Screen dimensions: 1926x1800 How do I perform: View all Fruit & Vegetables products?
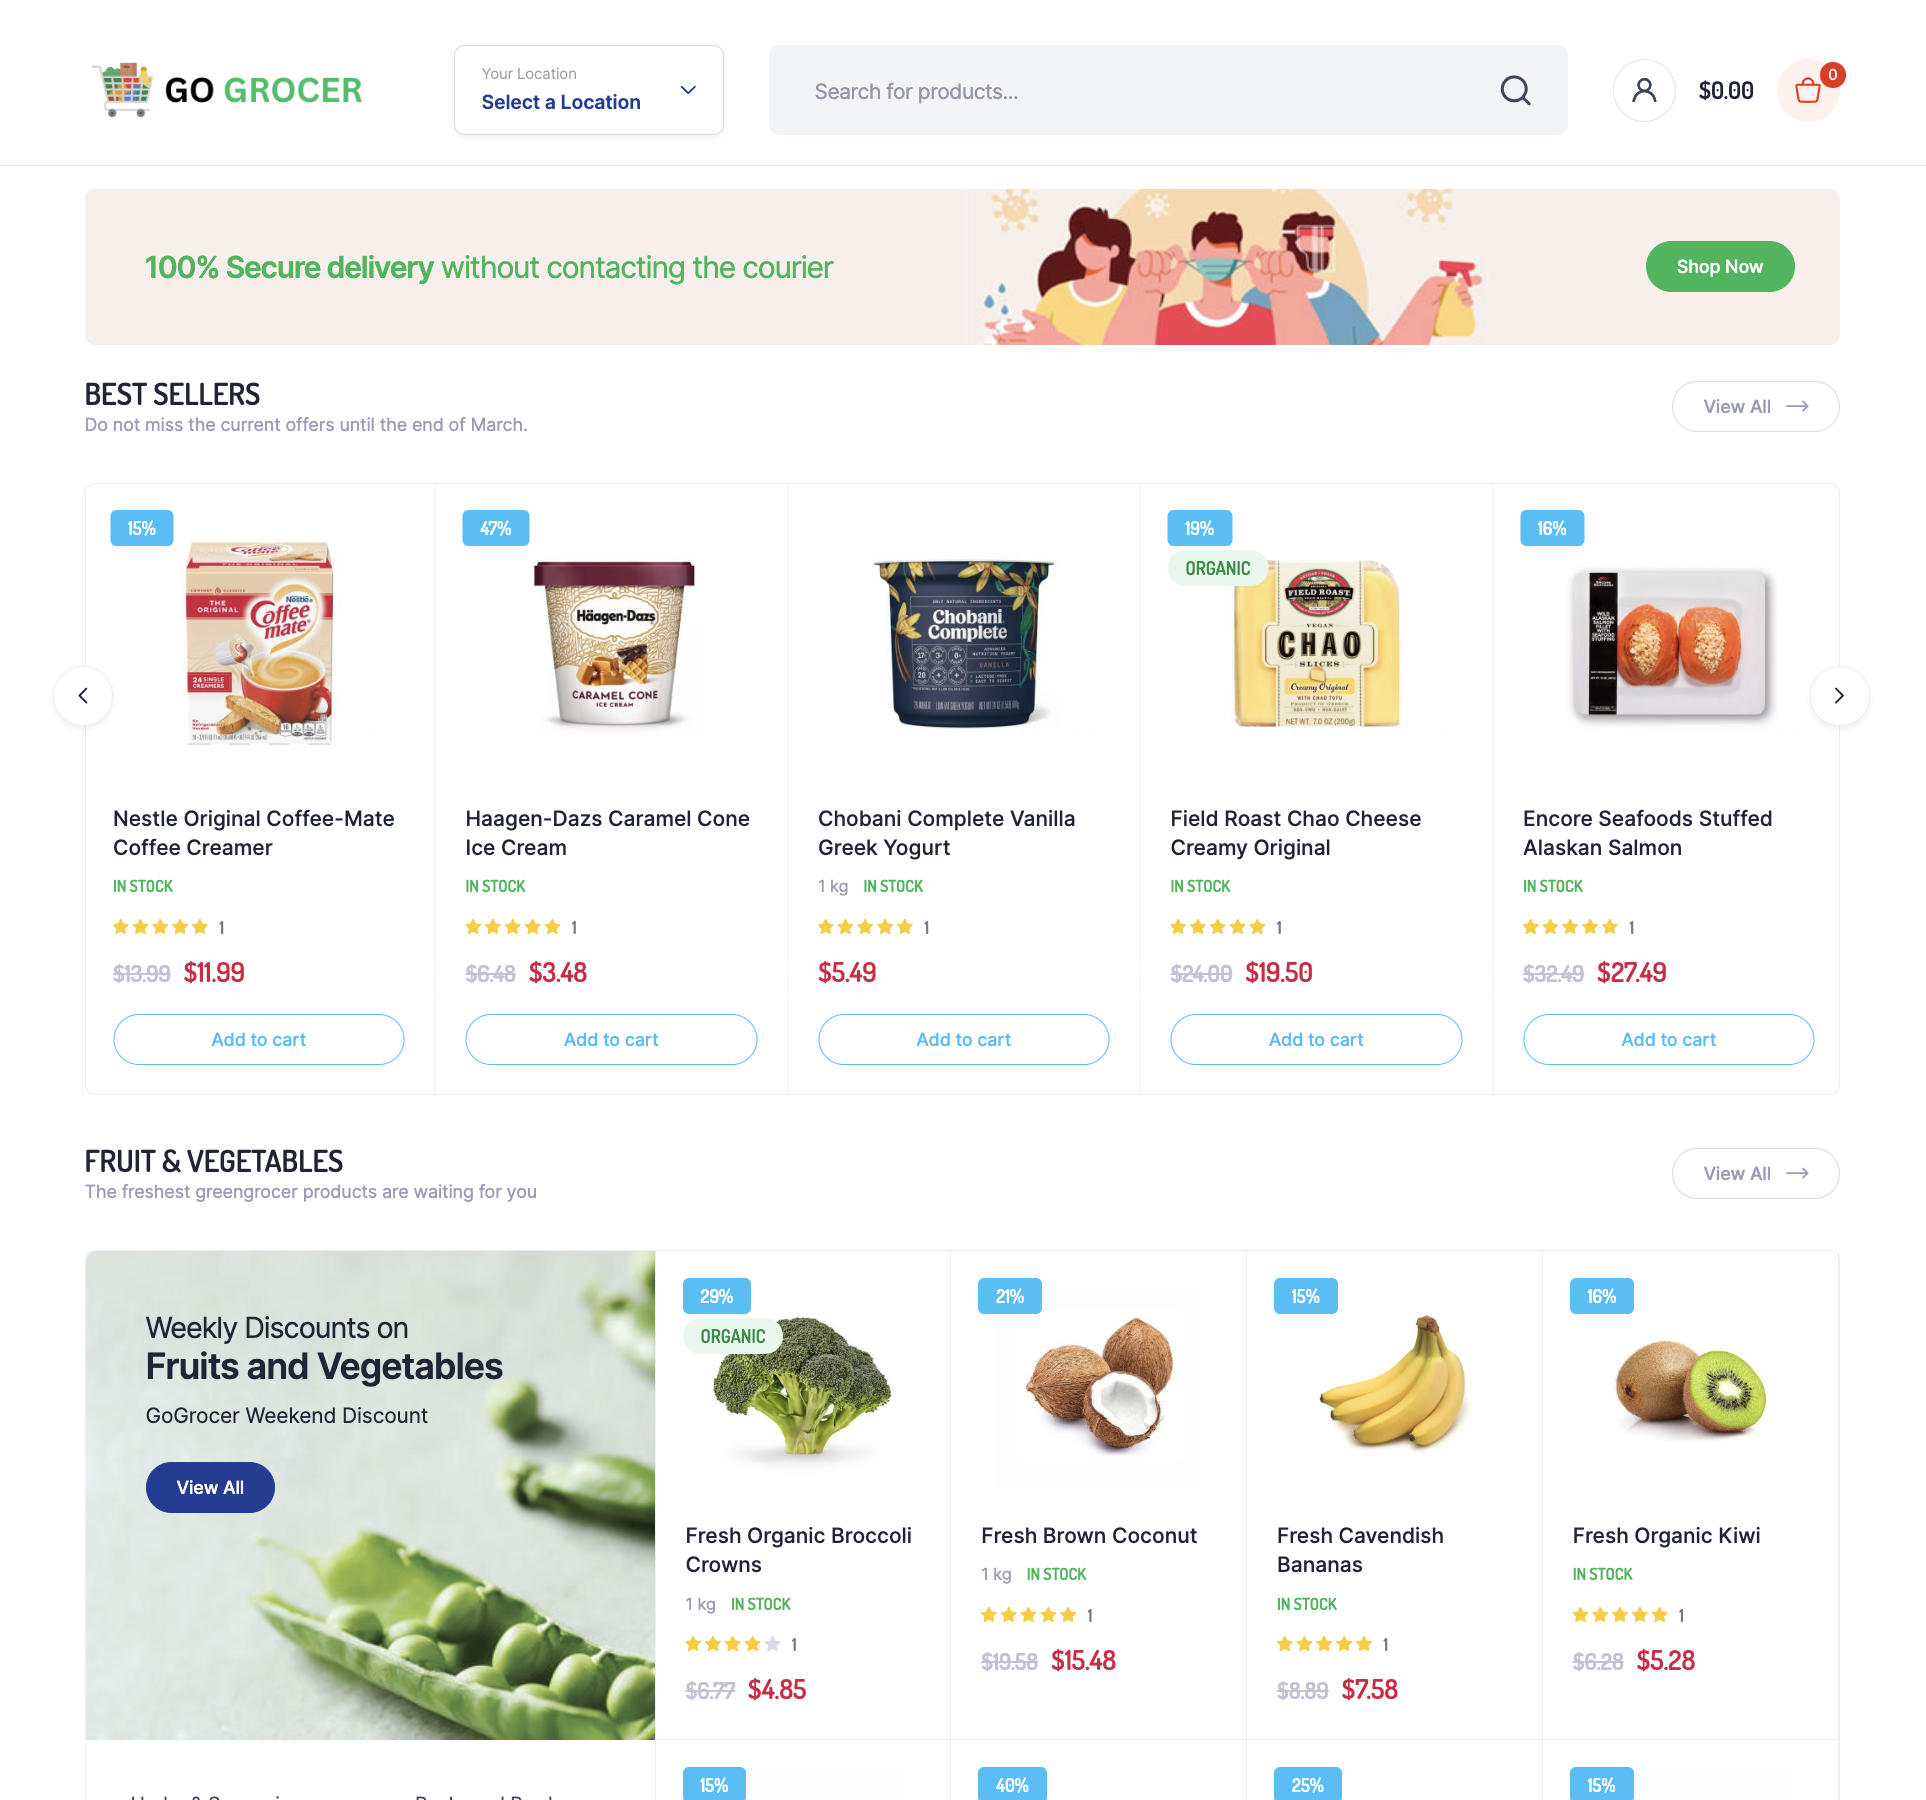[1755, 1173]
